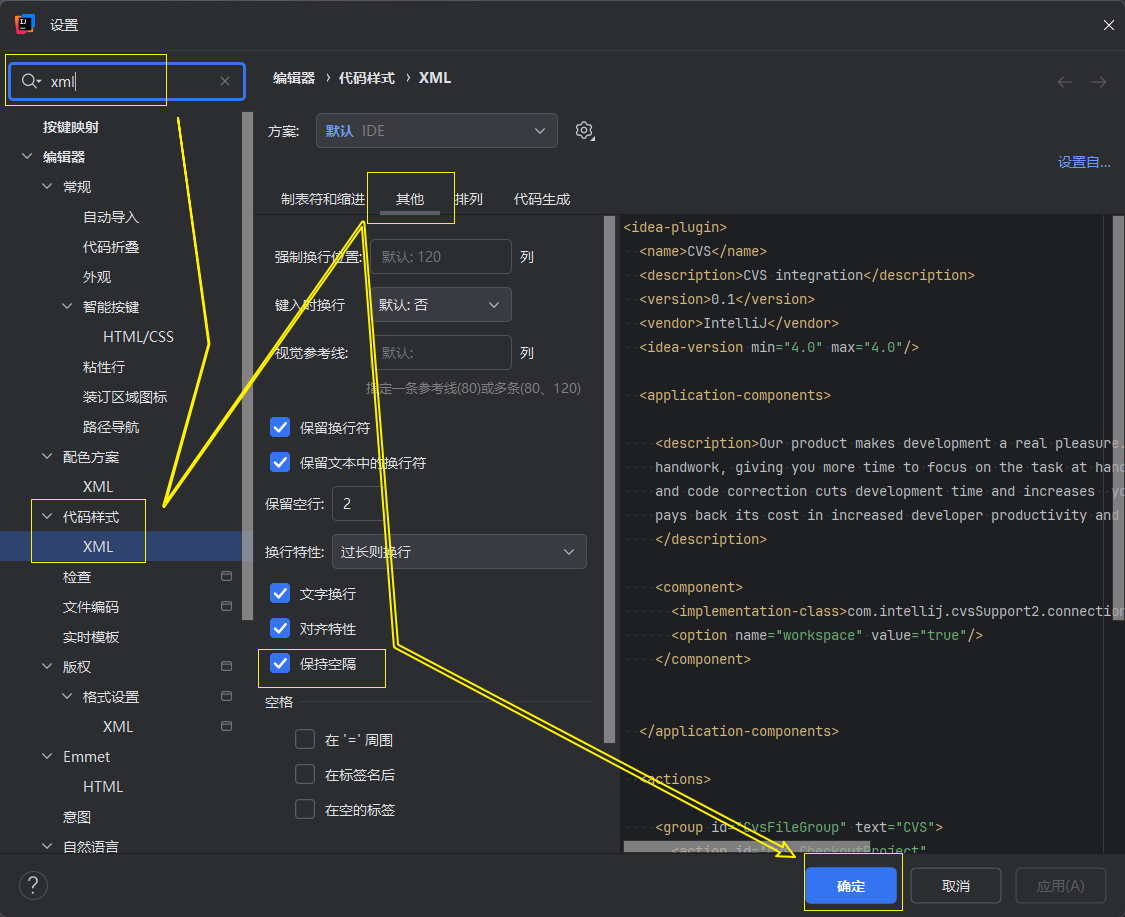This screenshot has height=917, width=1125.
Task: Switch to the 代码生成 tab
Action: 541,199
